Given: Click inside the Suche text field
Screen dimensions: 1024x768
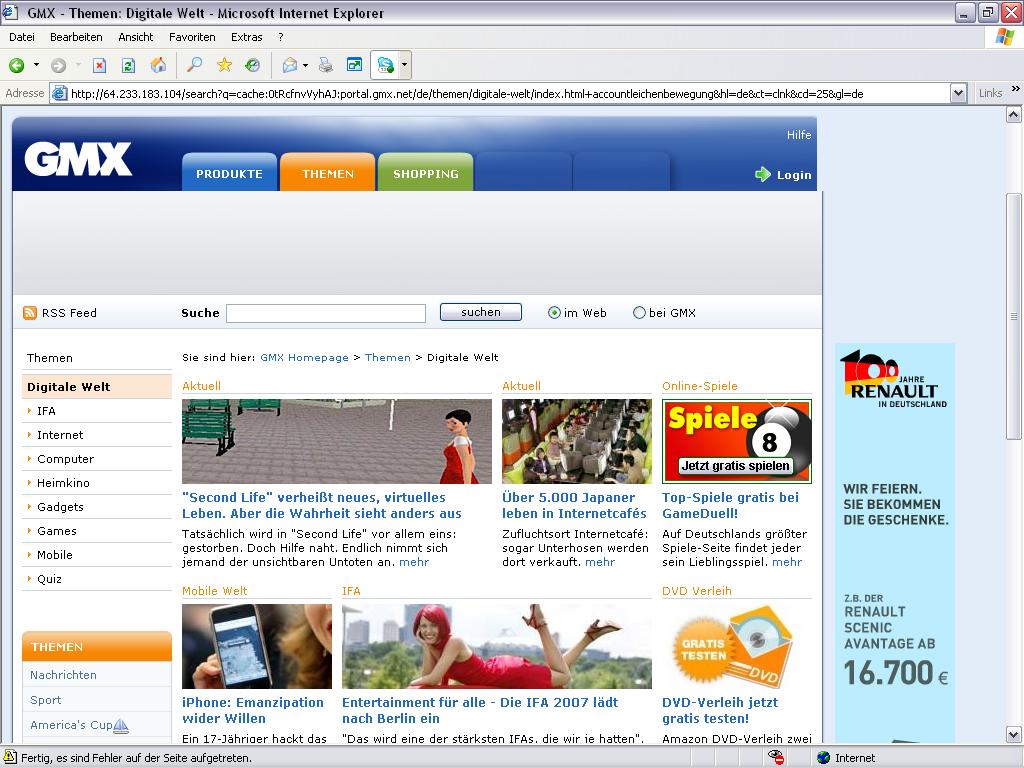Looking at the screenshot, I should pyautogui.click(x=326, y=313).
